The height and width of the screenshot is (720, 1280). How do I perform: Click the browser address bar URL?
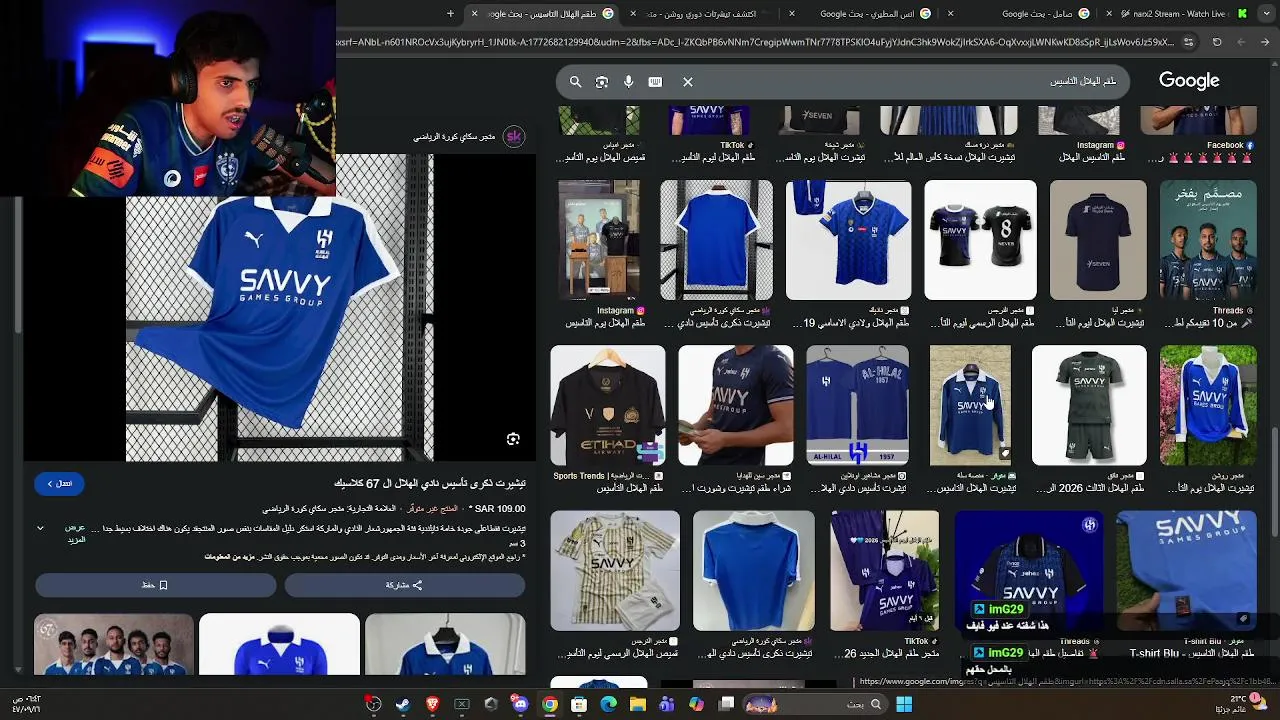(x=755, y=42)
